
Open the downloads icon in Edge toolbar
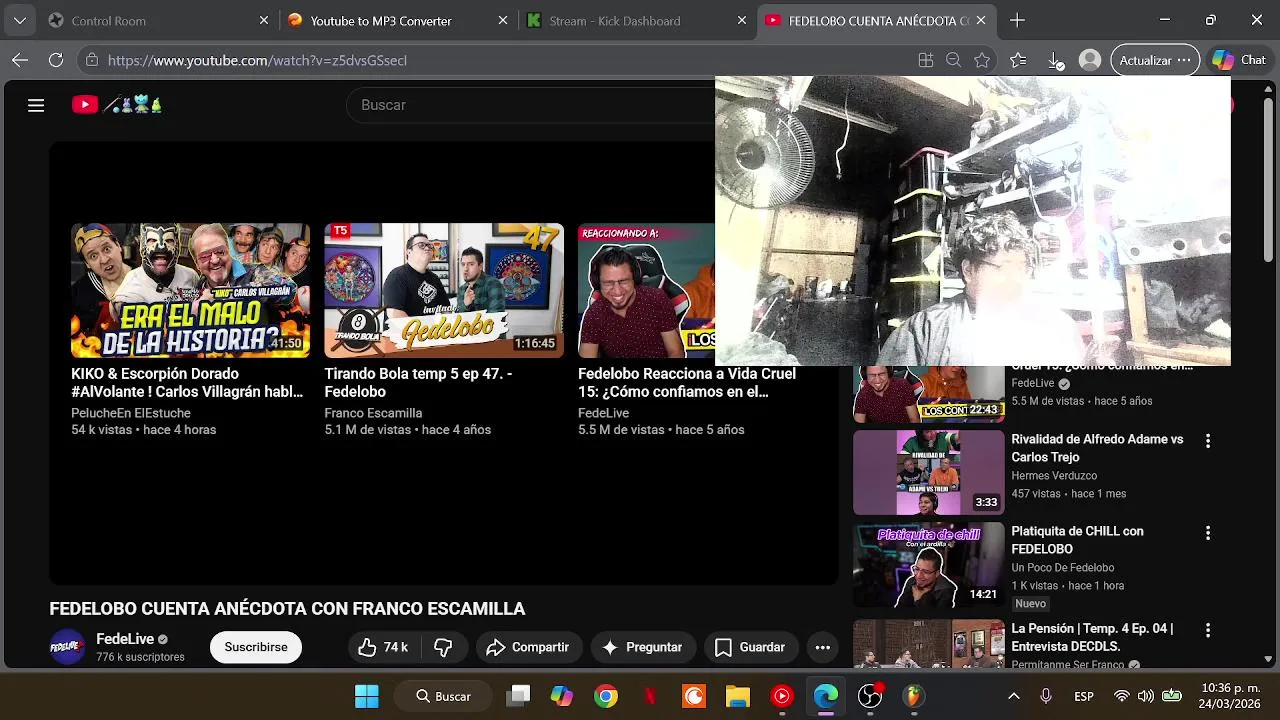pyautogui.click(x=1056, y=60)
